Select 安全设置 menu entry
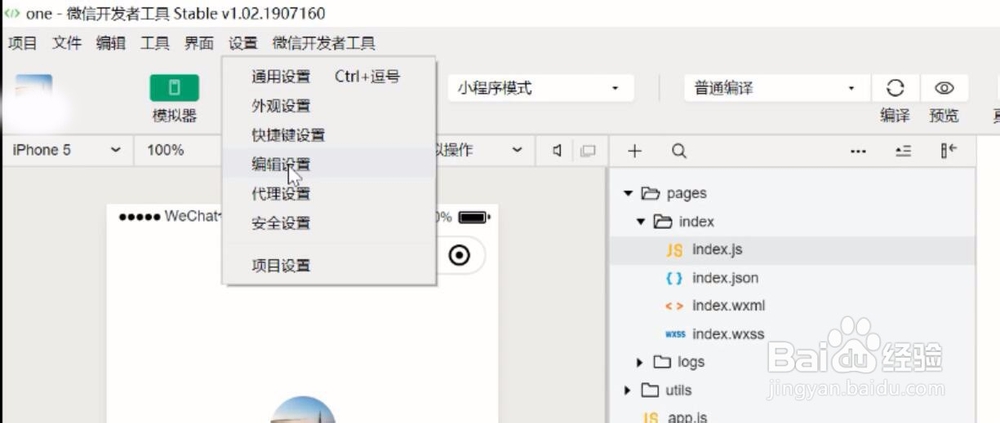This screenshot has height=423, width=1000. [329, 223]
